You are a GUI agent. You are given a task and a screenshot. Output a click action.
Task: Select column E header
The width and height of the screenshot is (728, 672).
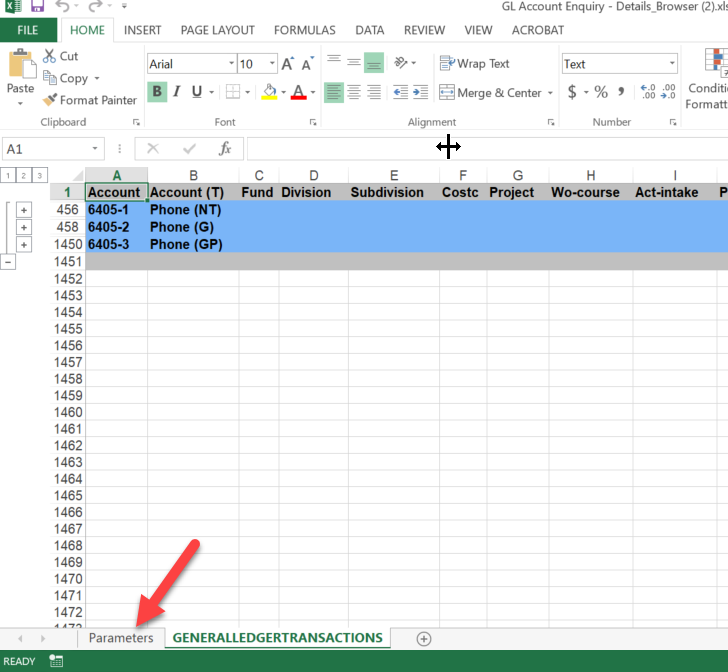(394, 176)
